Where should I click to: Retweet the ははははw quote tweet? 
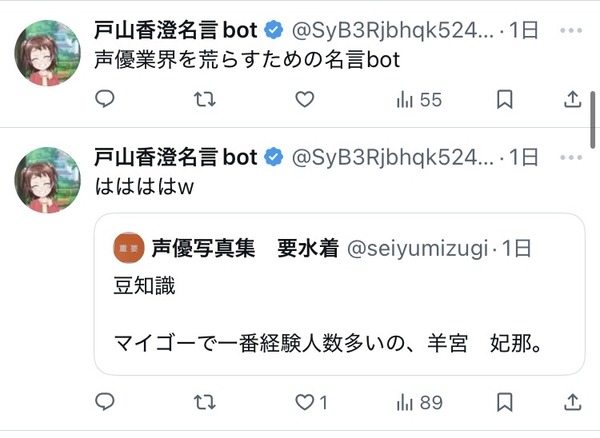tap(205, 402)
